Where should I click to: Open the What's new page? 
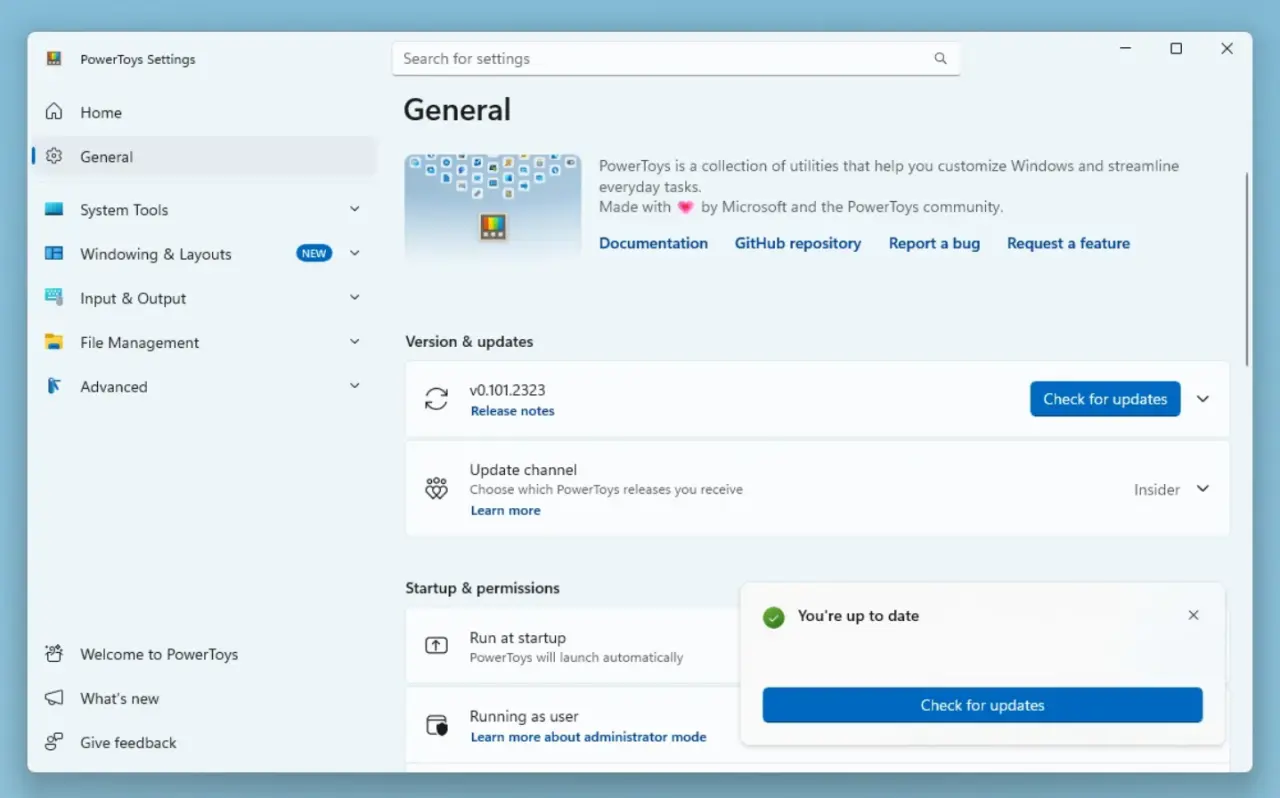click(205, 698)
